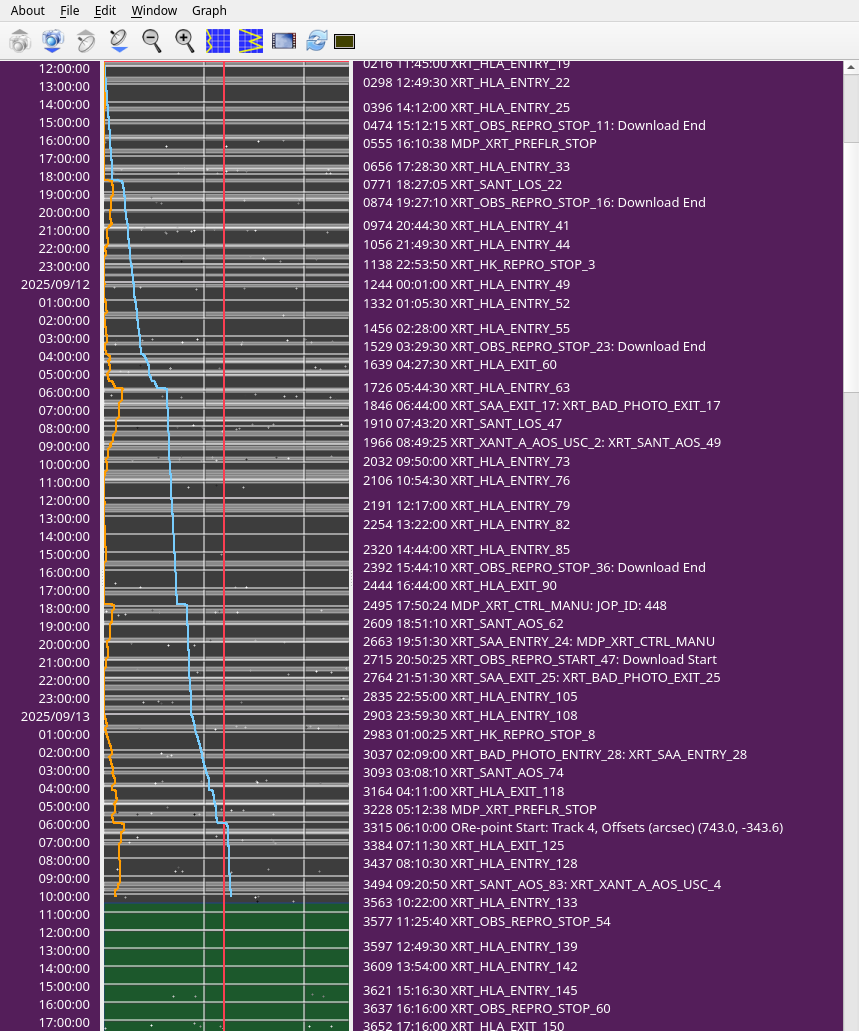Select the blue grid zigzag graph icon

coord(251,41)
